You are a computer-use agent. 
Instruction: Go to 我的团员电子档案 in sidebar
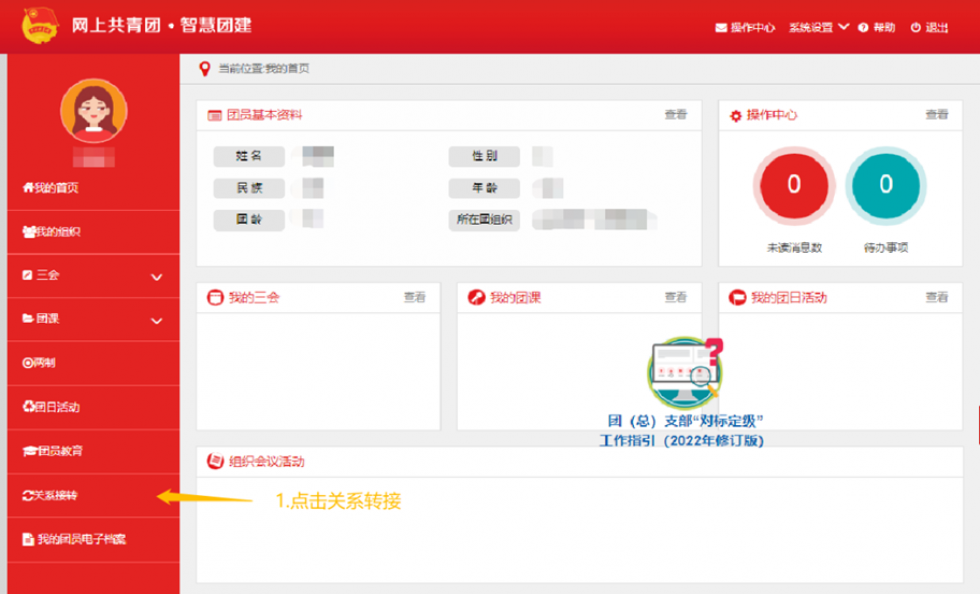(x=80, y=540)
